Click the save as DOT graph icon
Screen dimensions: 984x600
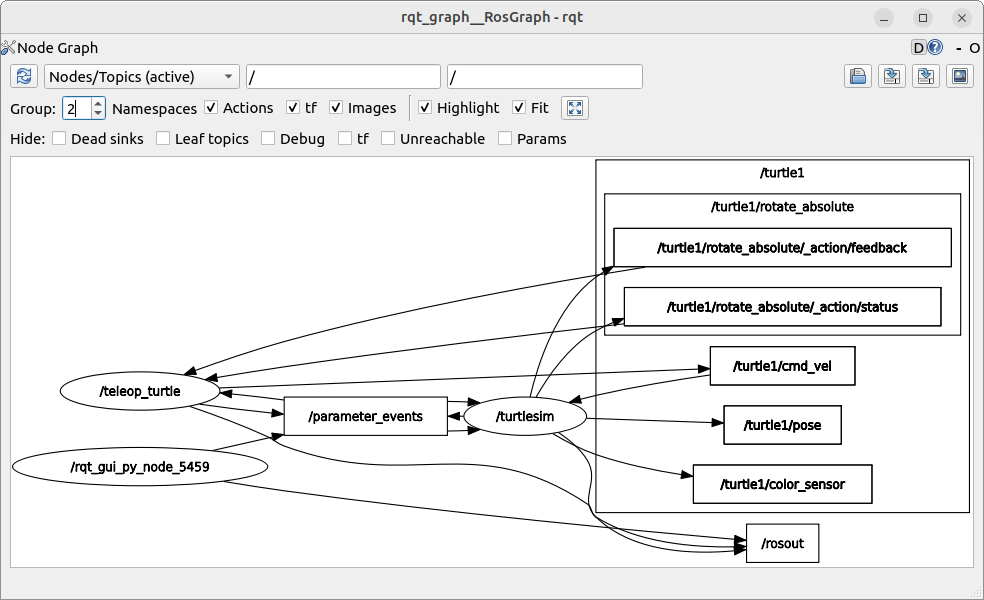891,77
